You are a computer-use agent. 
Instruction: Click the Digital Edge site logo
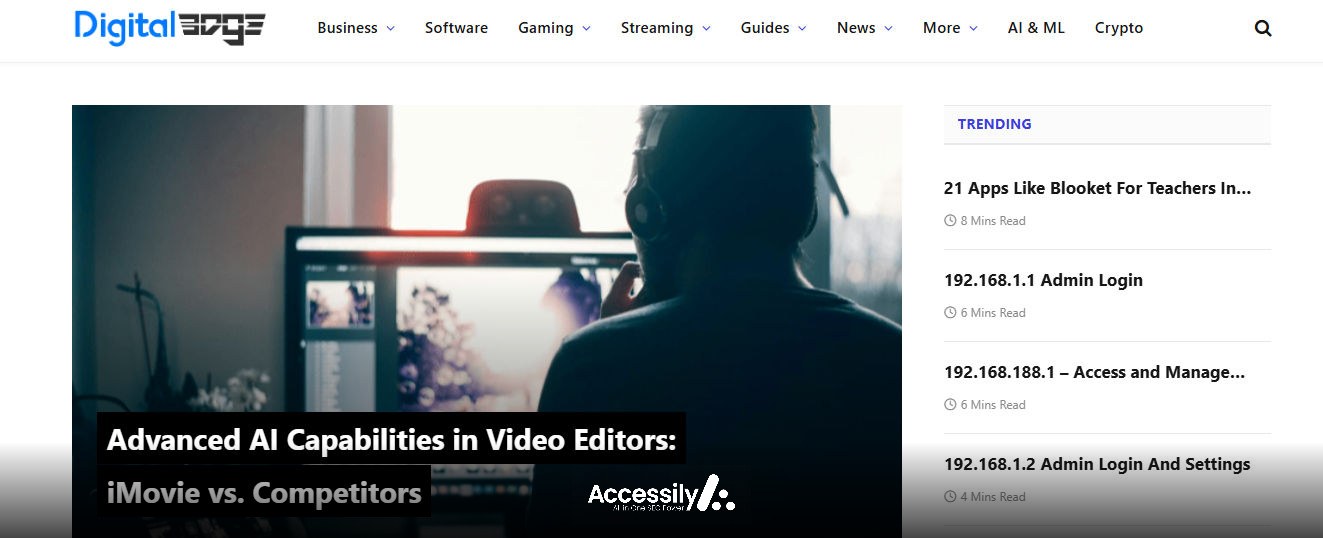coord(170,27)
